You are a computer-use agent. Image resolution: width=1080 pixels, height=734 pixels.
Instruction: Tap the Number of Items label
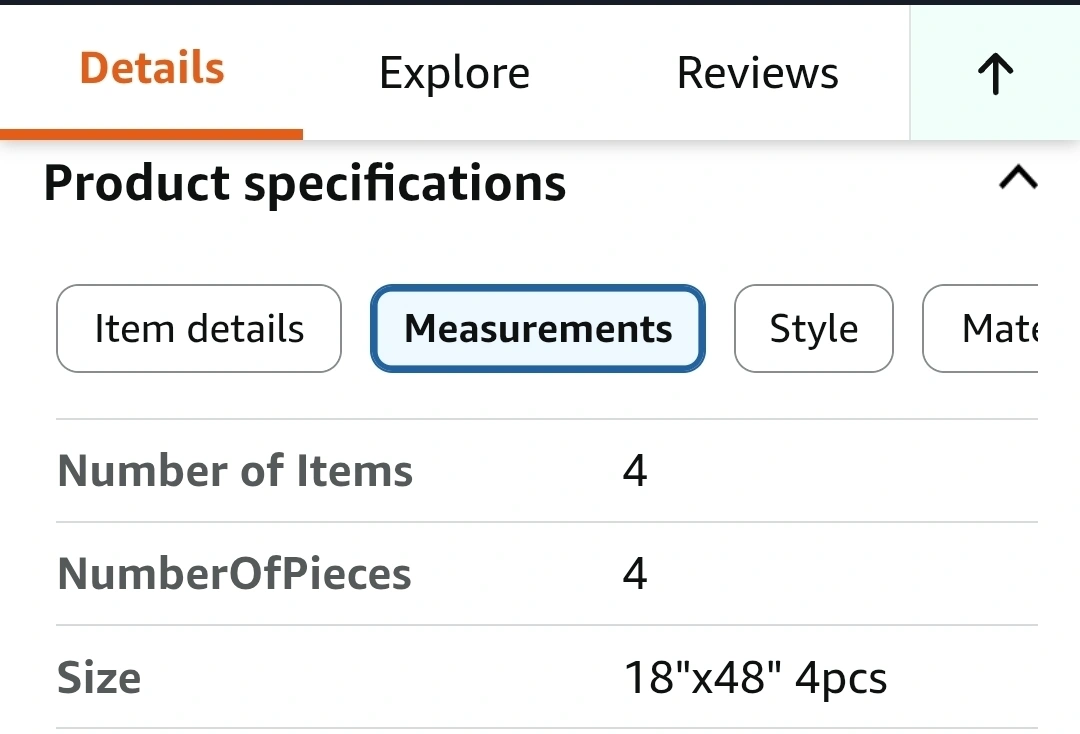pyautogui.click(x=235, y=471)
